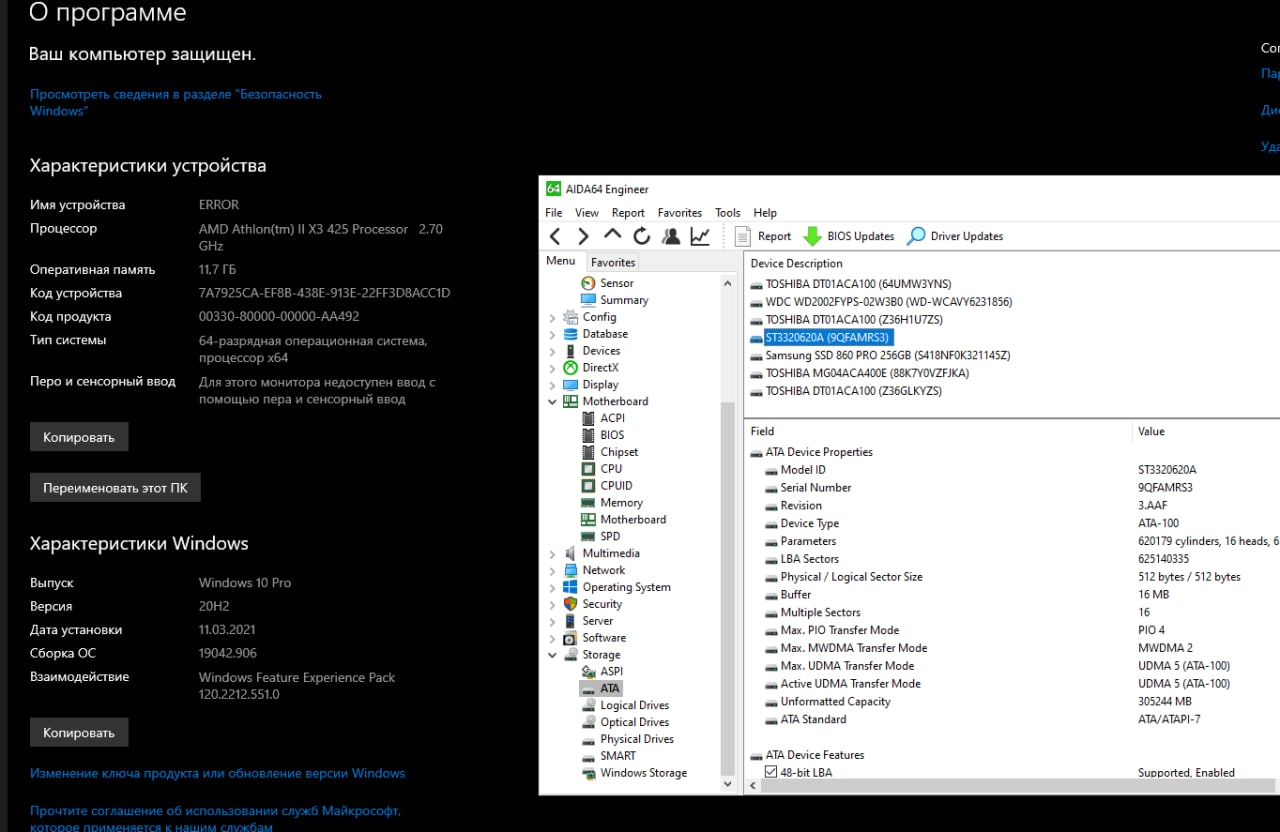1280x832 pixels.
Task: Expand the Operating System tree node
Action: coord(552,587)
